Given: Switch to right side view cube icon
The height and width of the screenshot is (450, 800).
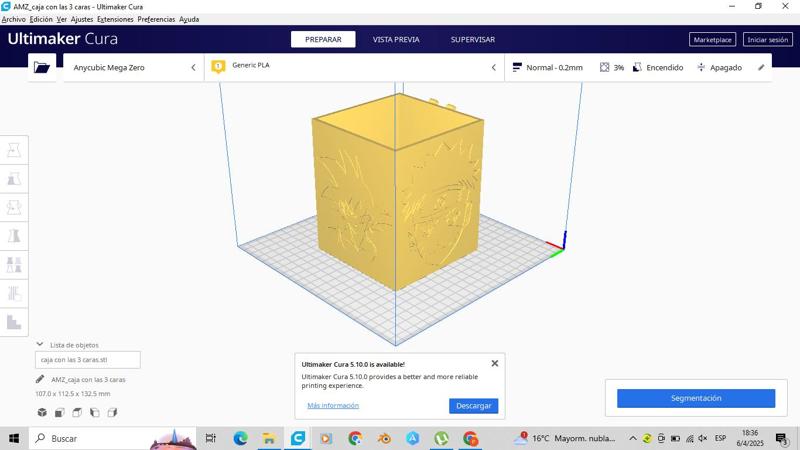Looking at the screenshot, I should [112, 412].
